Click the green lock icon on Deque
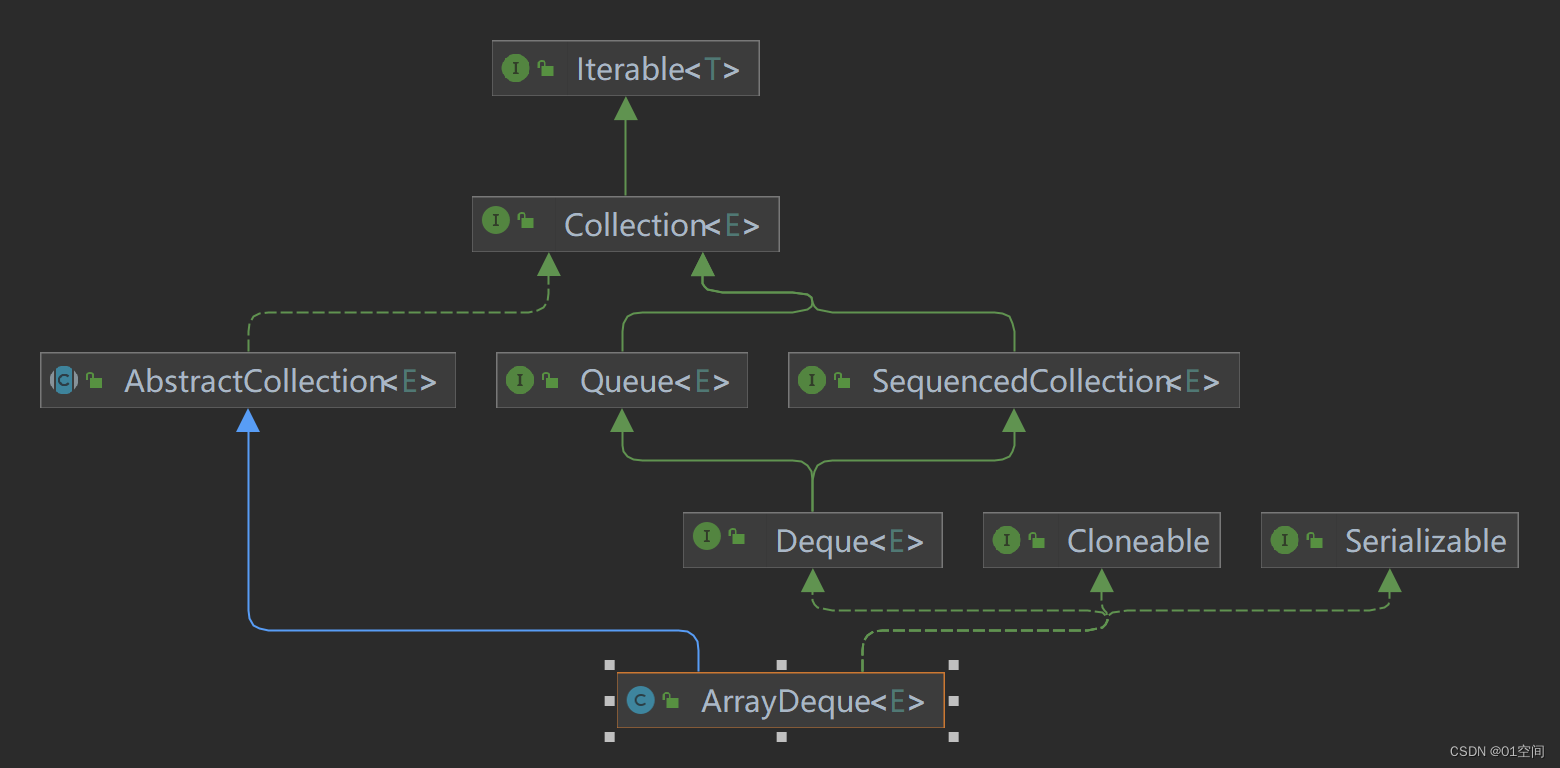This screenshot has width=1560, height=768. coord(737,536)
